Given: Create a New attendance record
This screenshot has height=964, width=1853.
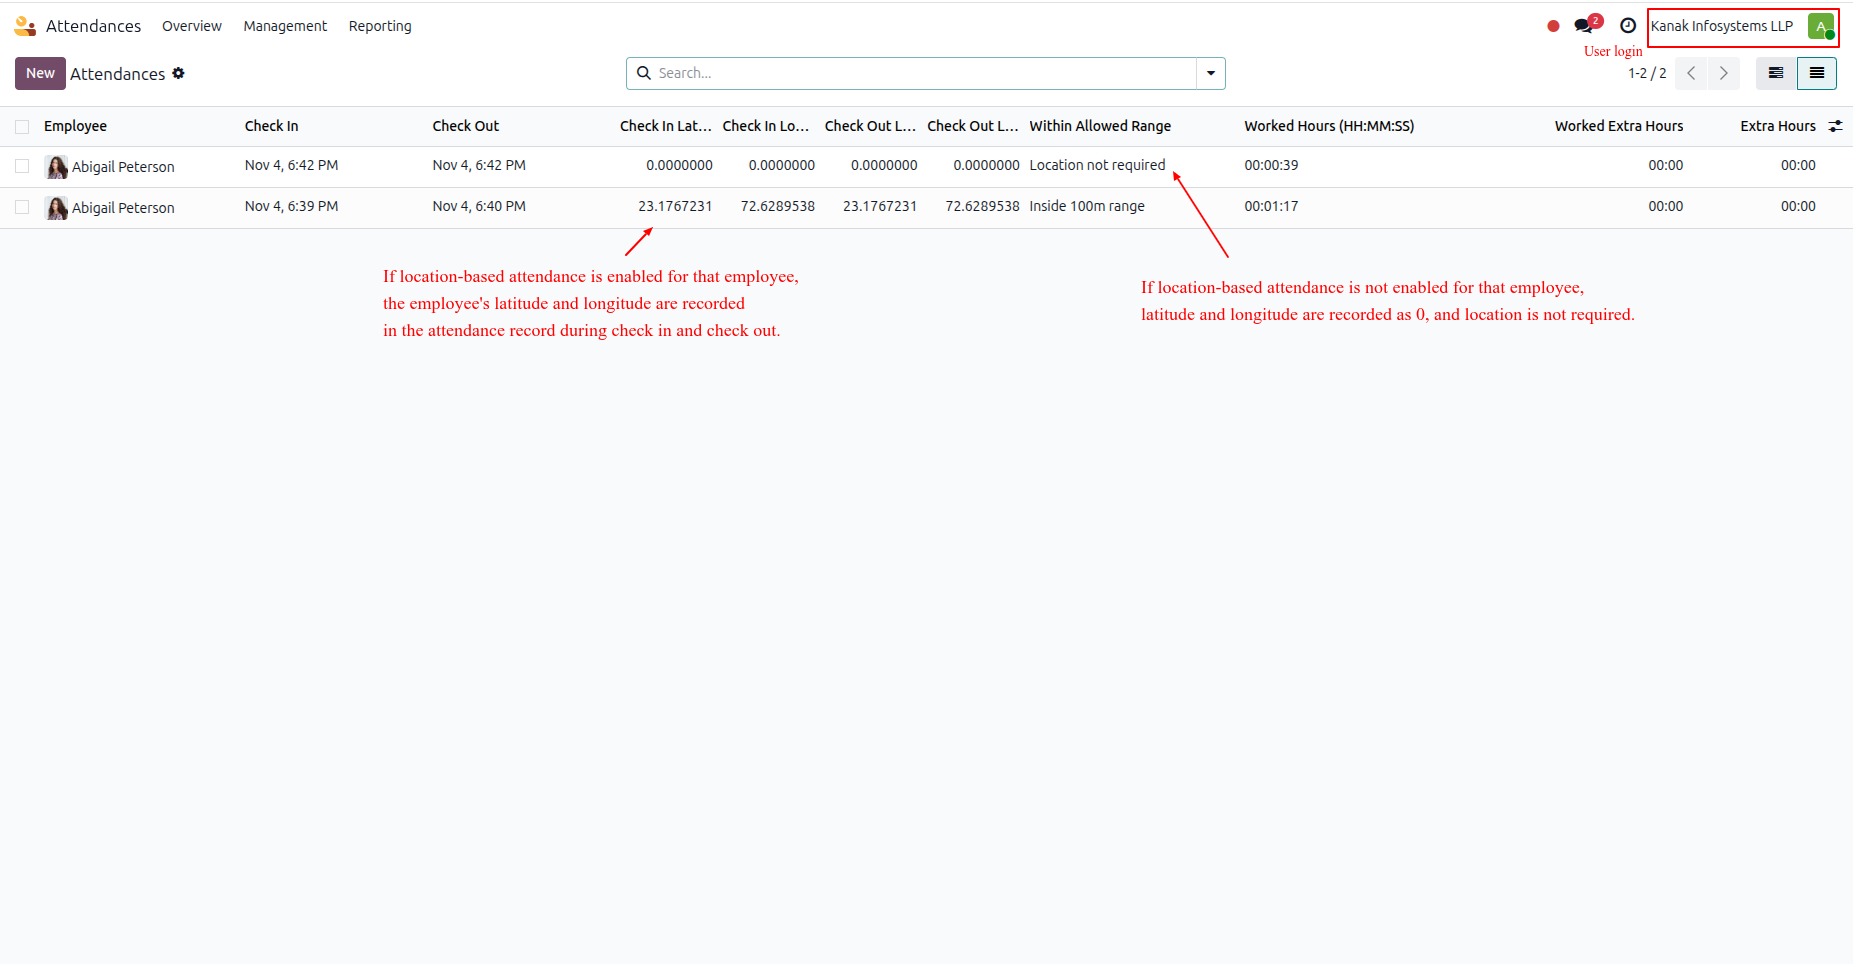Looking at the screenshot, I should (x=40, y=73).
